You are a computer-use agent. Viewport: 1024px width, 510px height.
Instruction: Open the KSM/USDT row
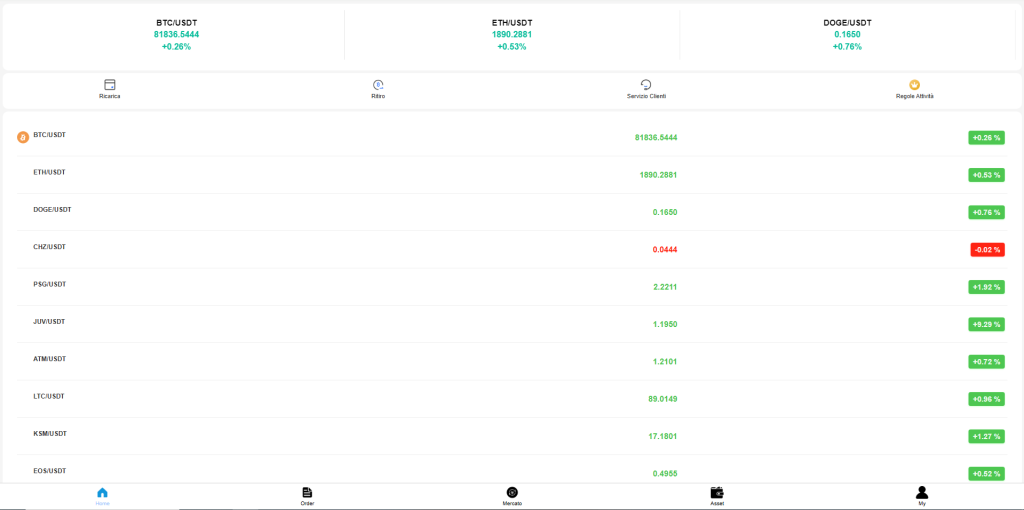coord(512,436)
